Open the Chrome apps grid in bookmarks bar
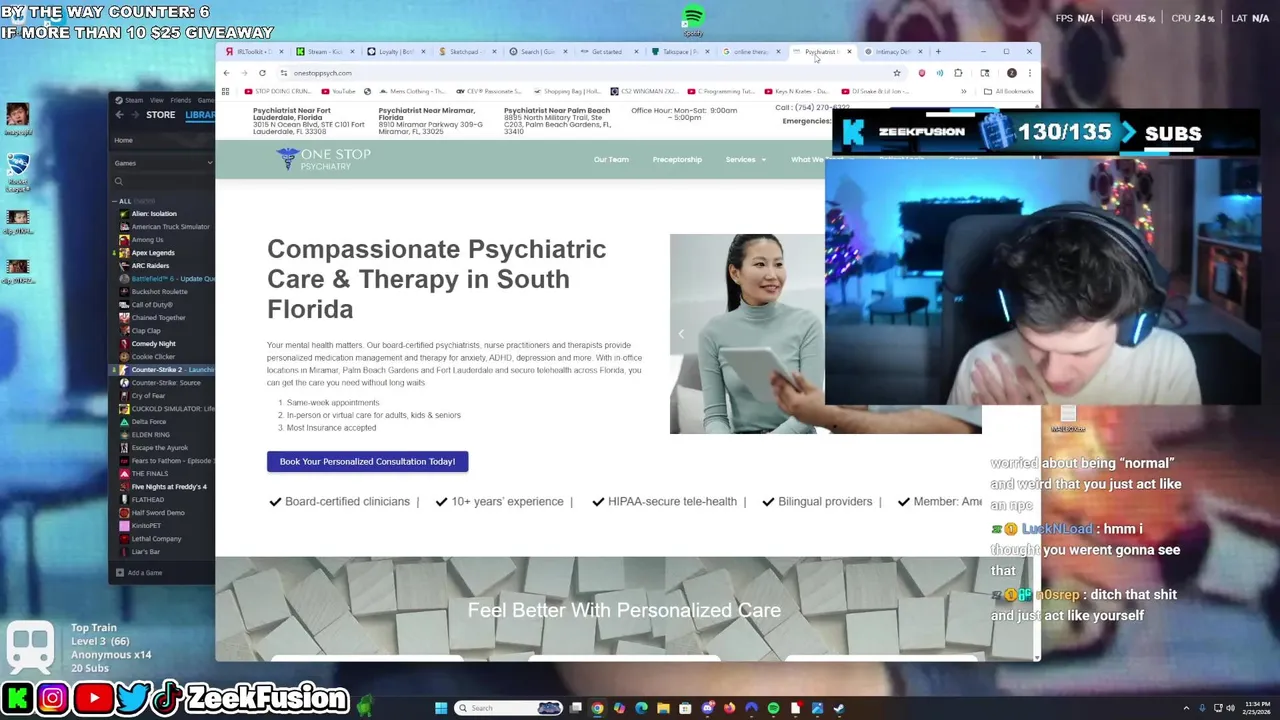 click(225, 91)
